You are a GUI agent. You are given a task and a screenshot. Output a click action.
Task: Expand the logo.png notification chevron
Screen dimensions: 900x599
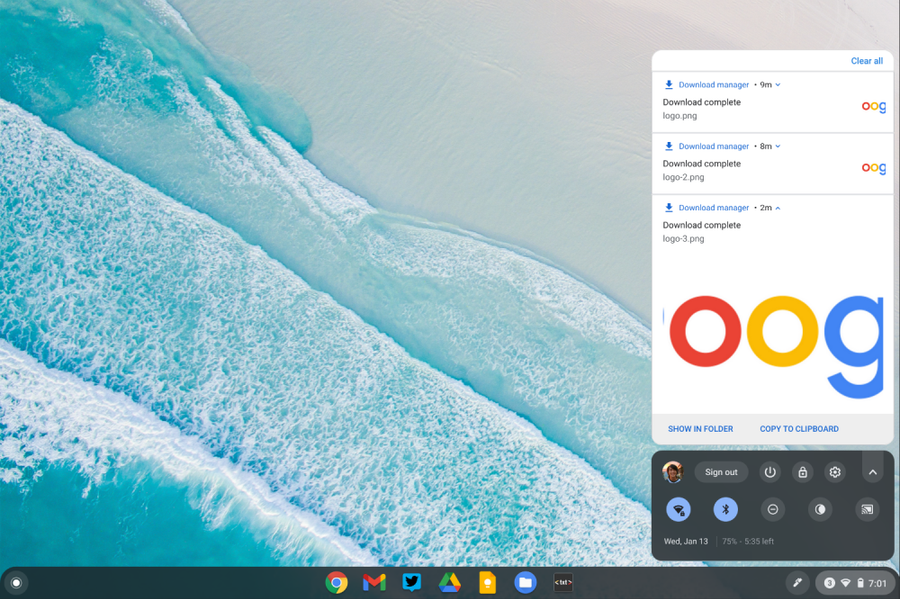pyautogui.click(x=778, y=85)
